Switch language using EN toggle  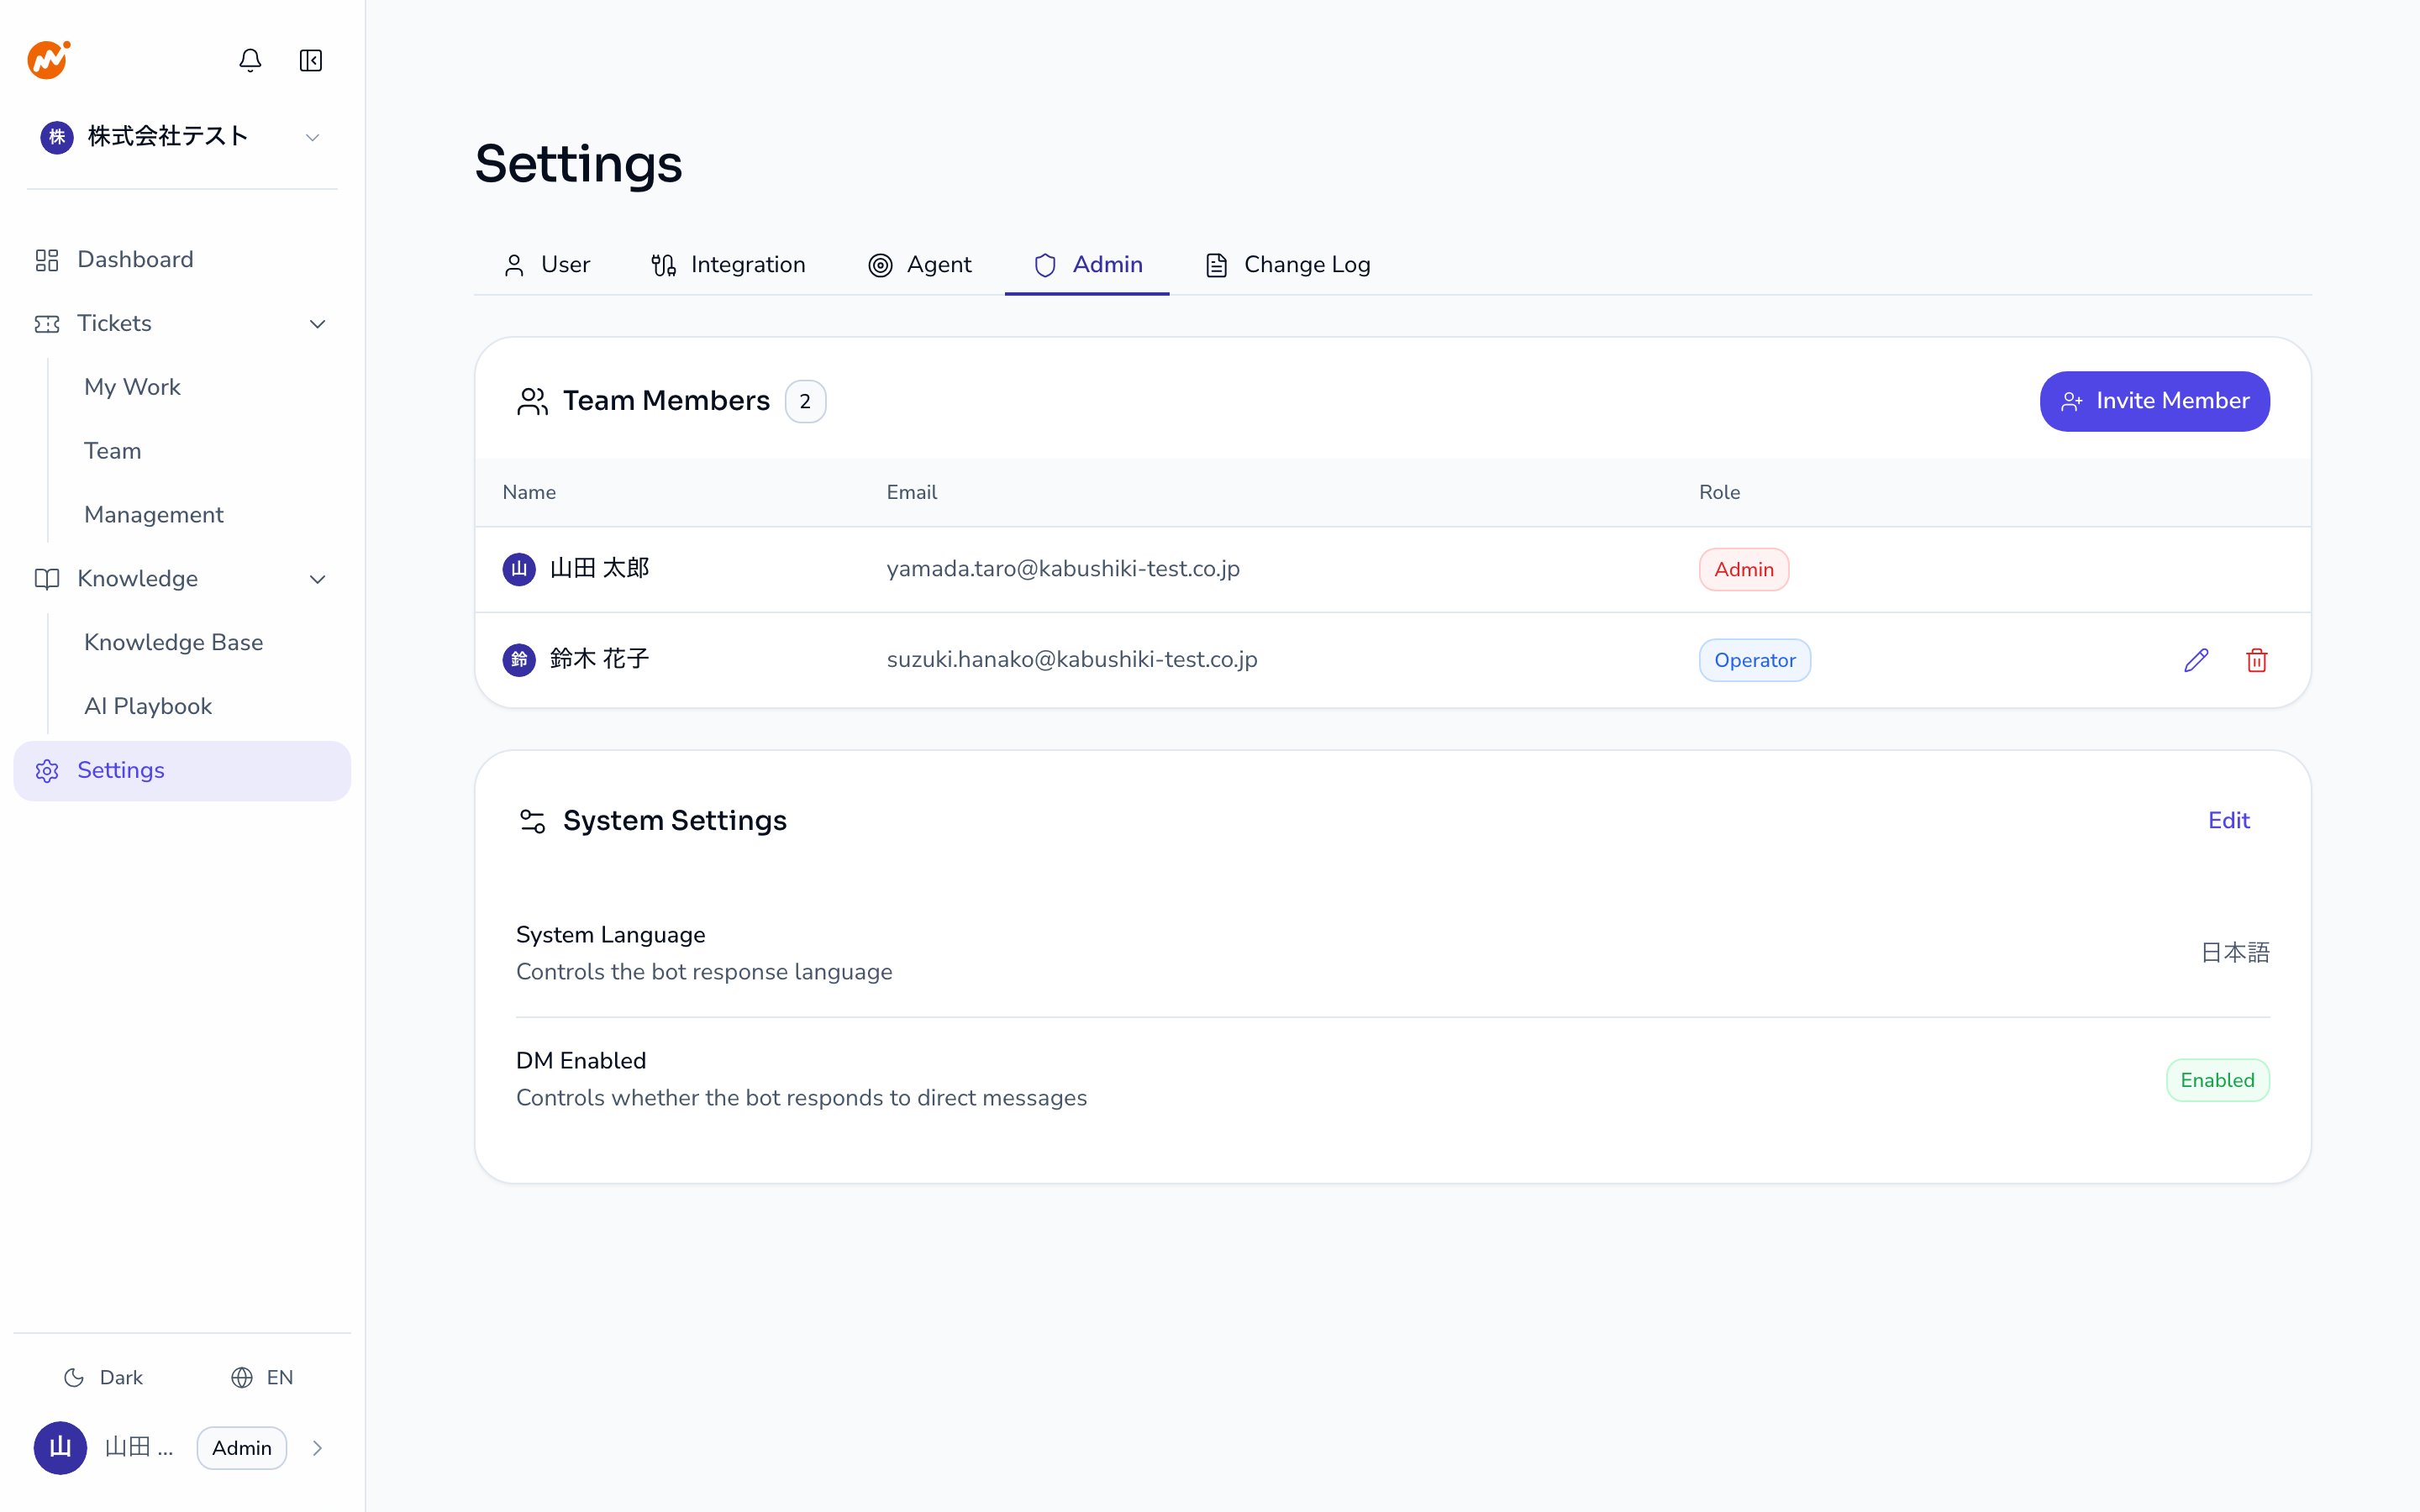click(262, 1377)
